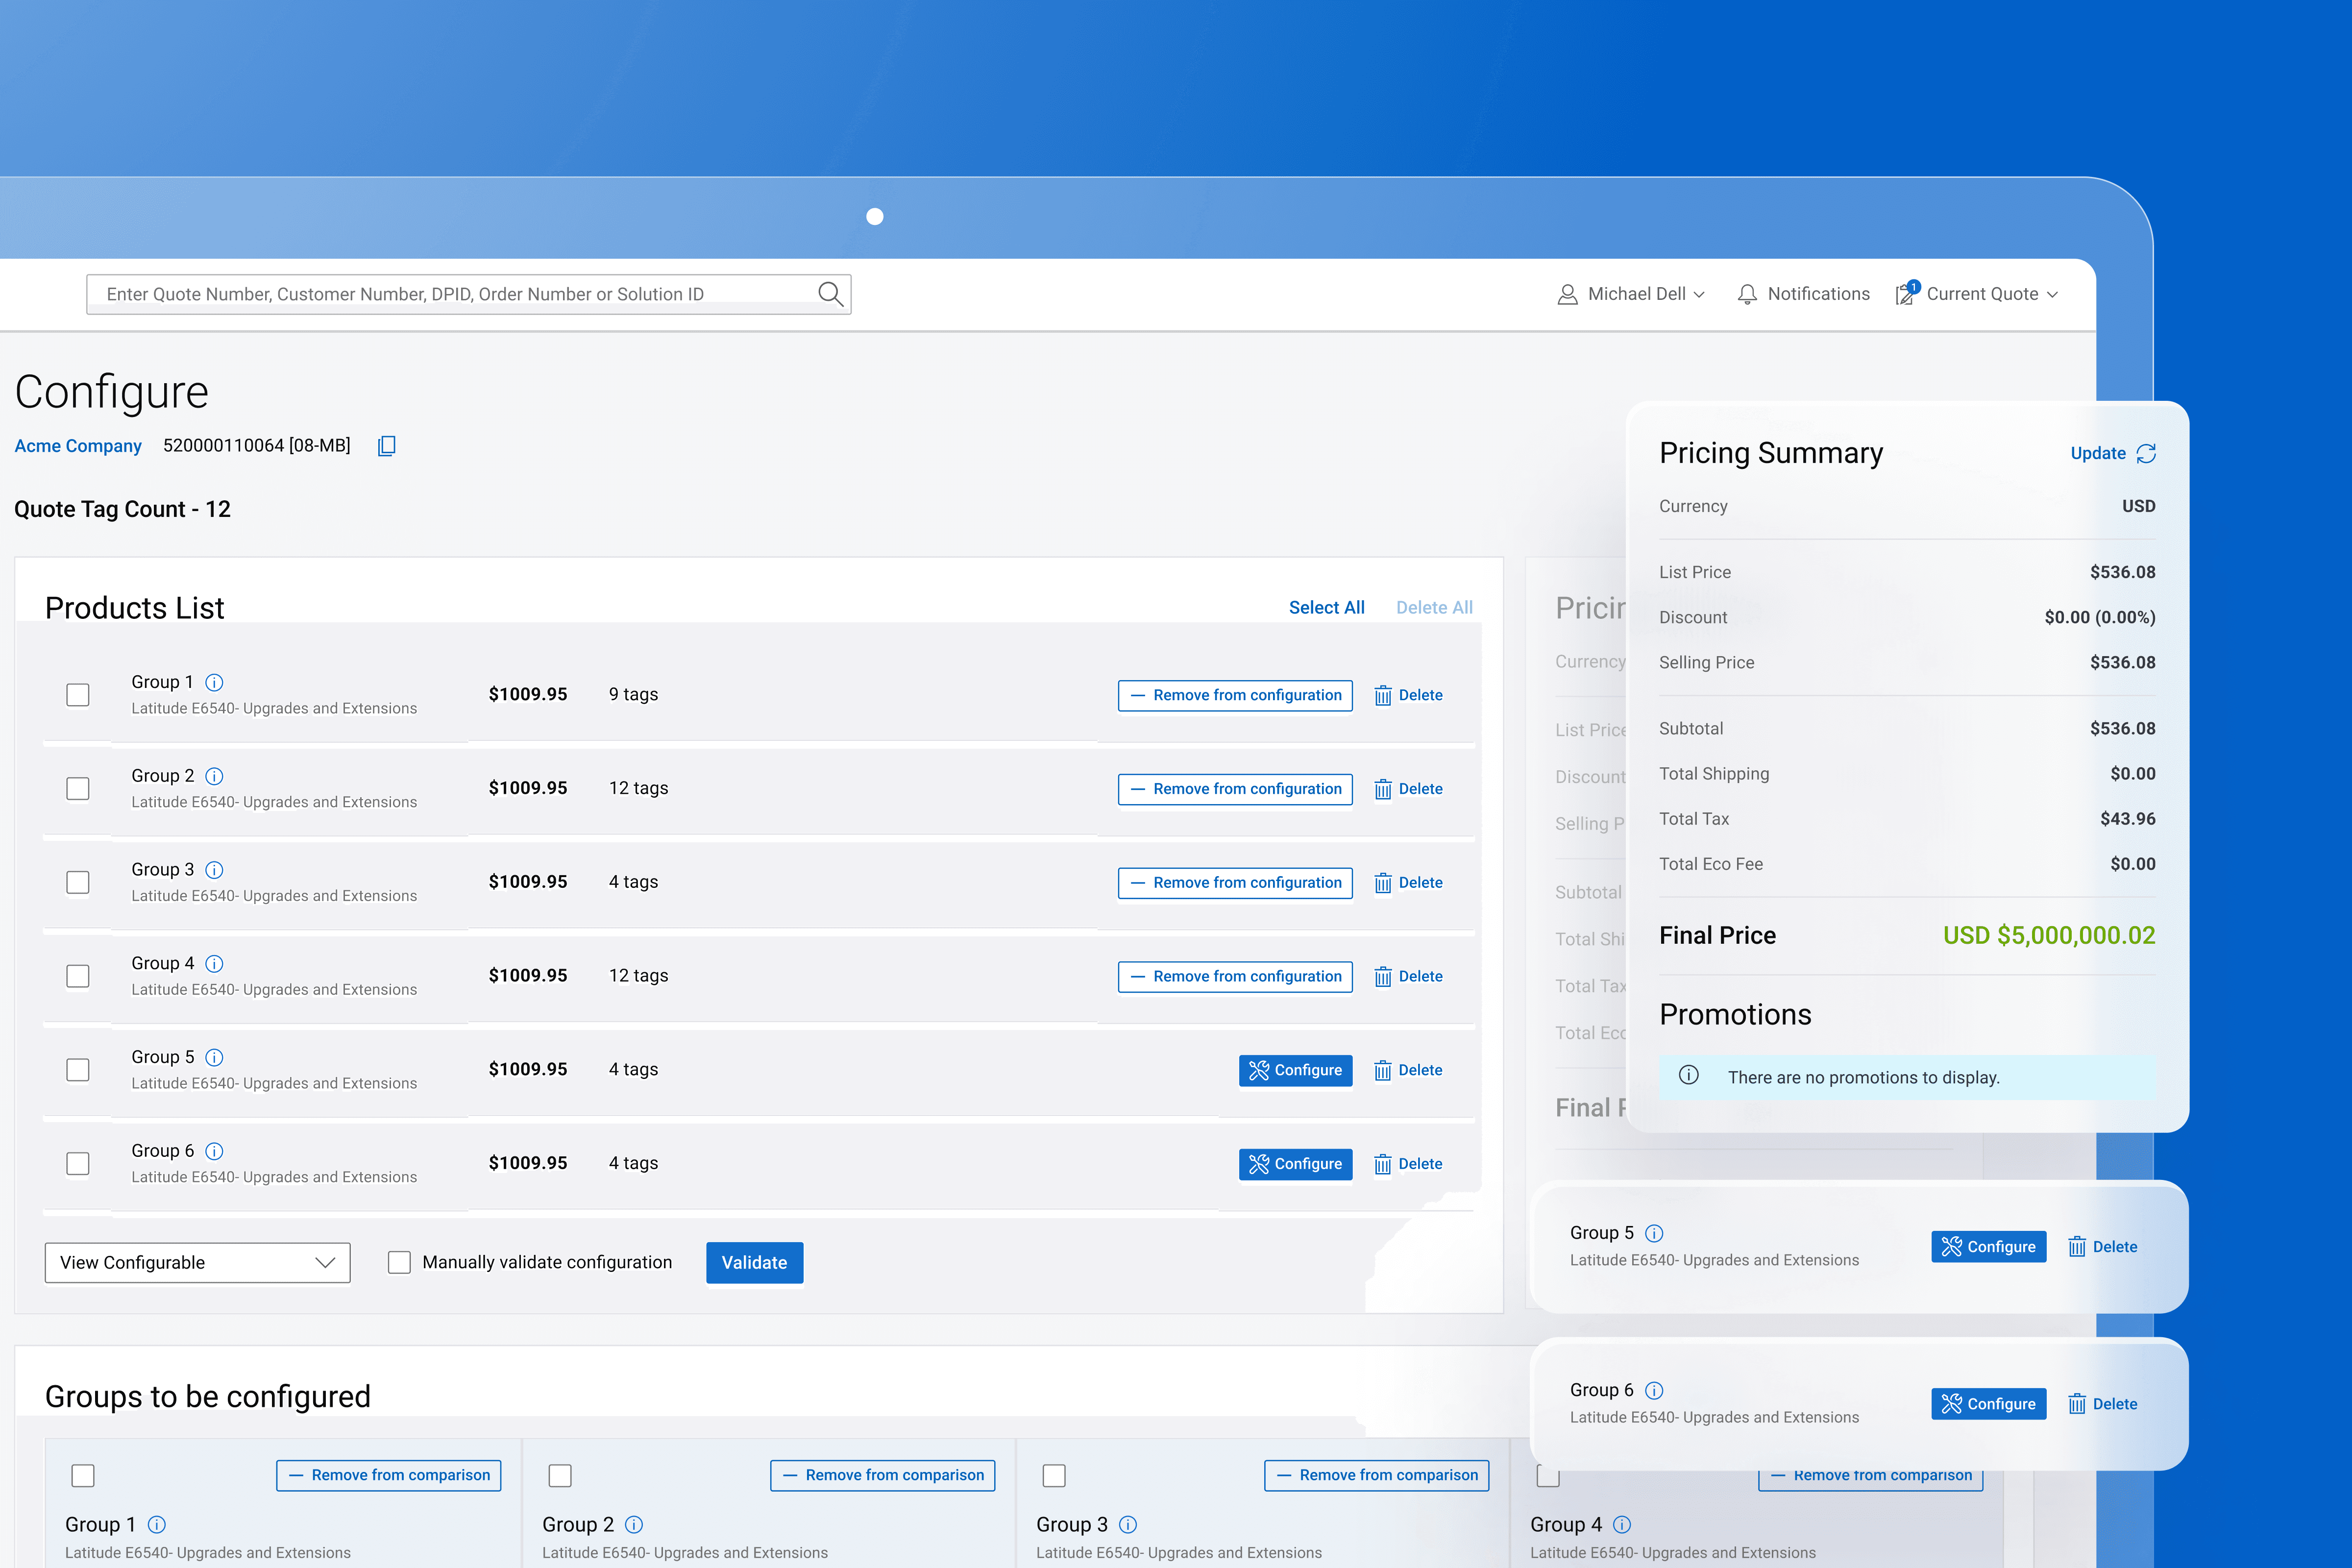Check the Group 5 row checkbox
2352x1568 pixels.
[78, 1070]
